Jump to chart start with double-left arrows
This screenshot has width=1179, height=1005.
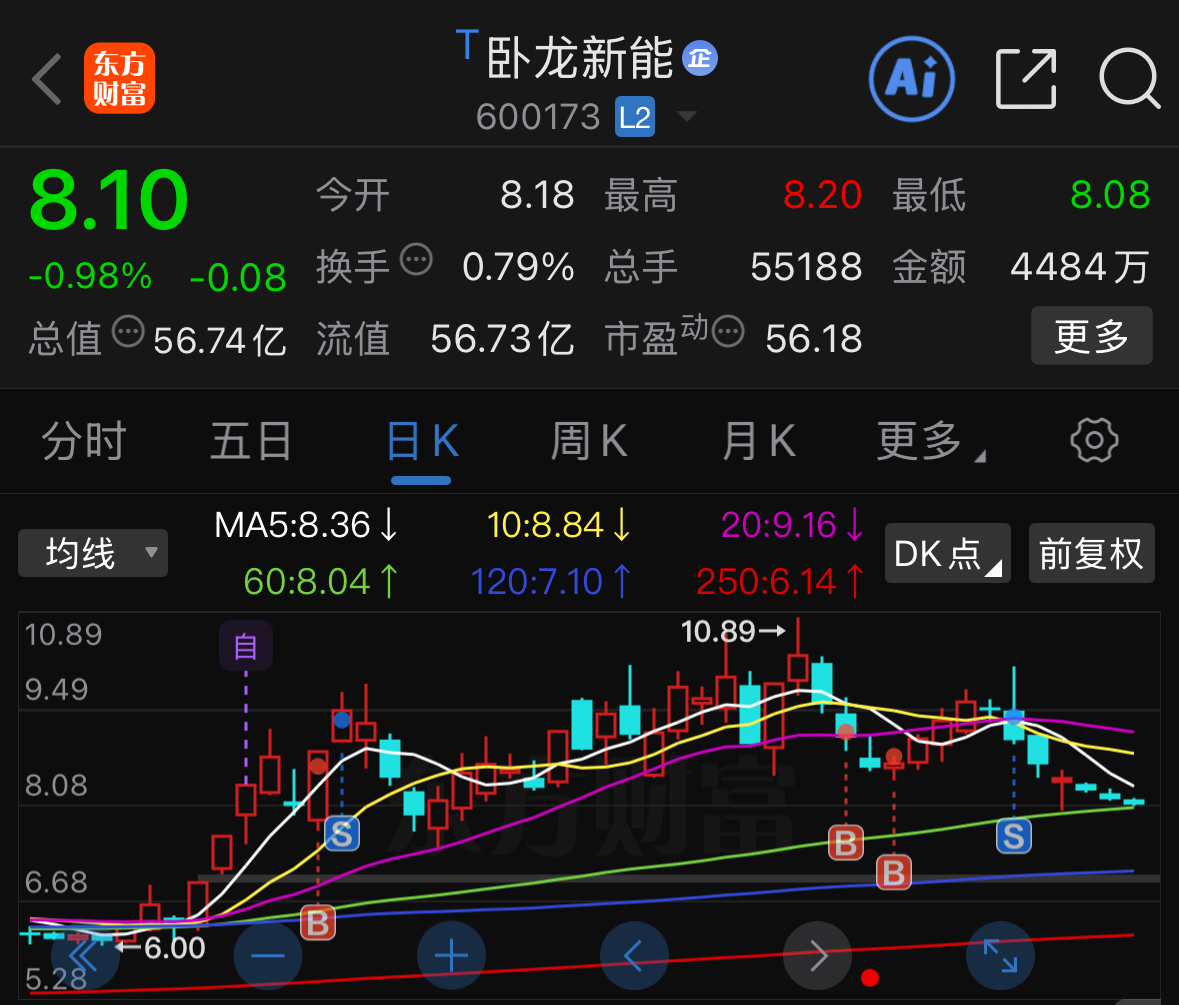[84, 955]
